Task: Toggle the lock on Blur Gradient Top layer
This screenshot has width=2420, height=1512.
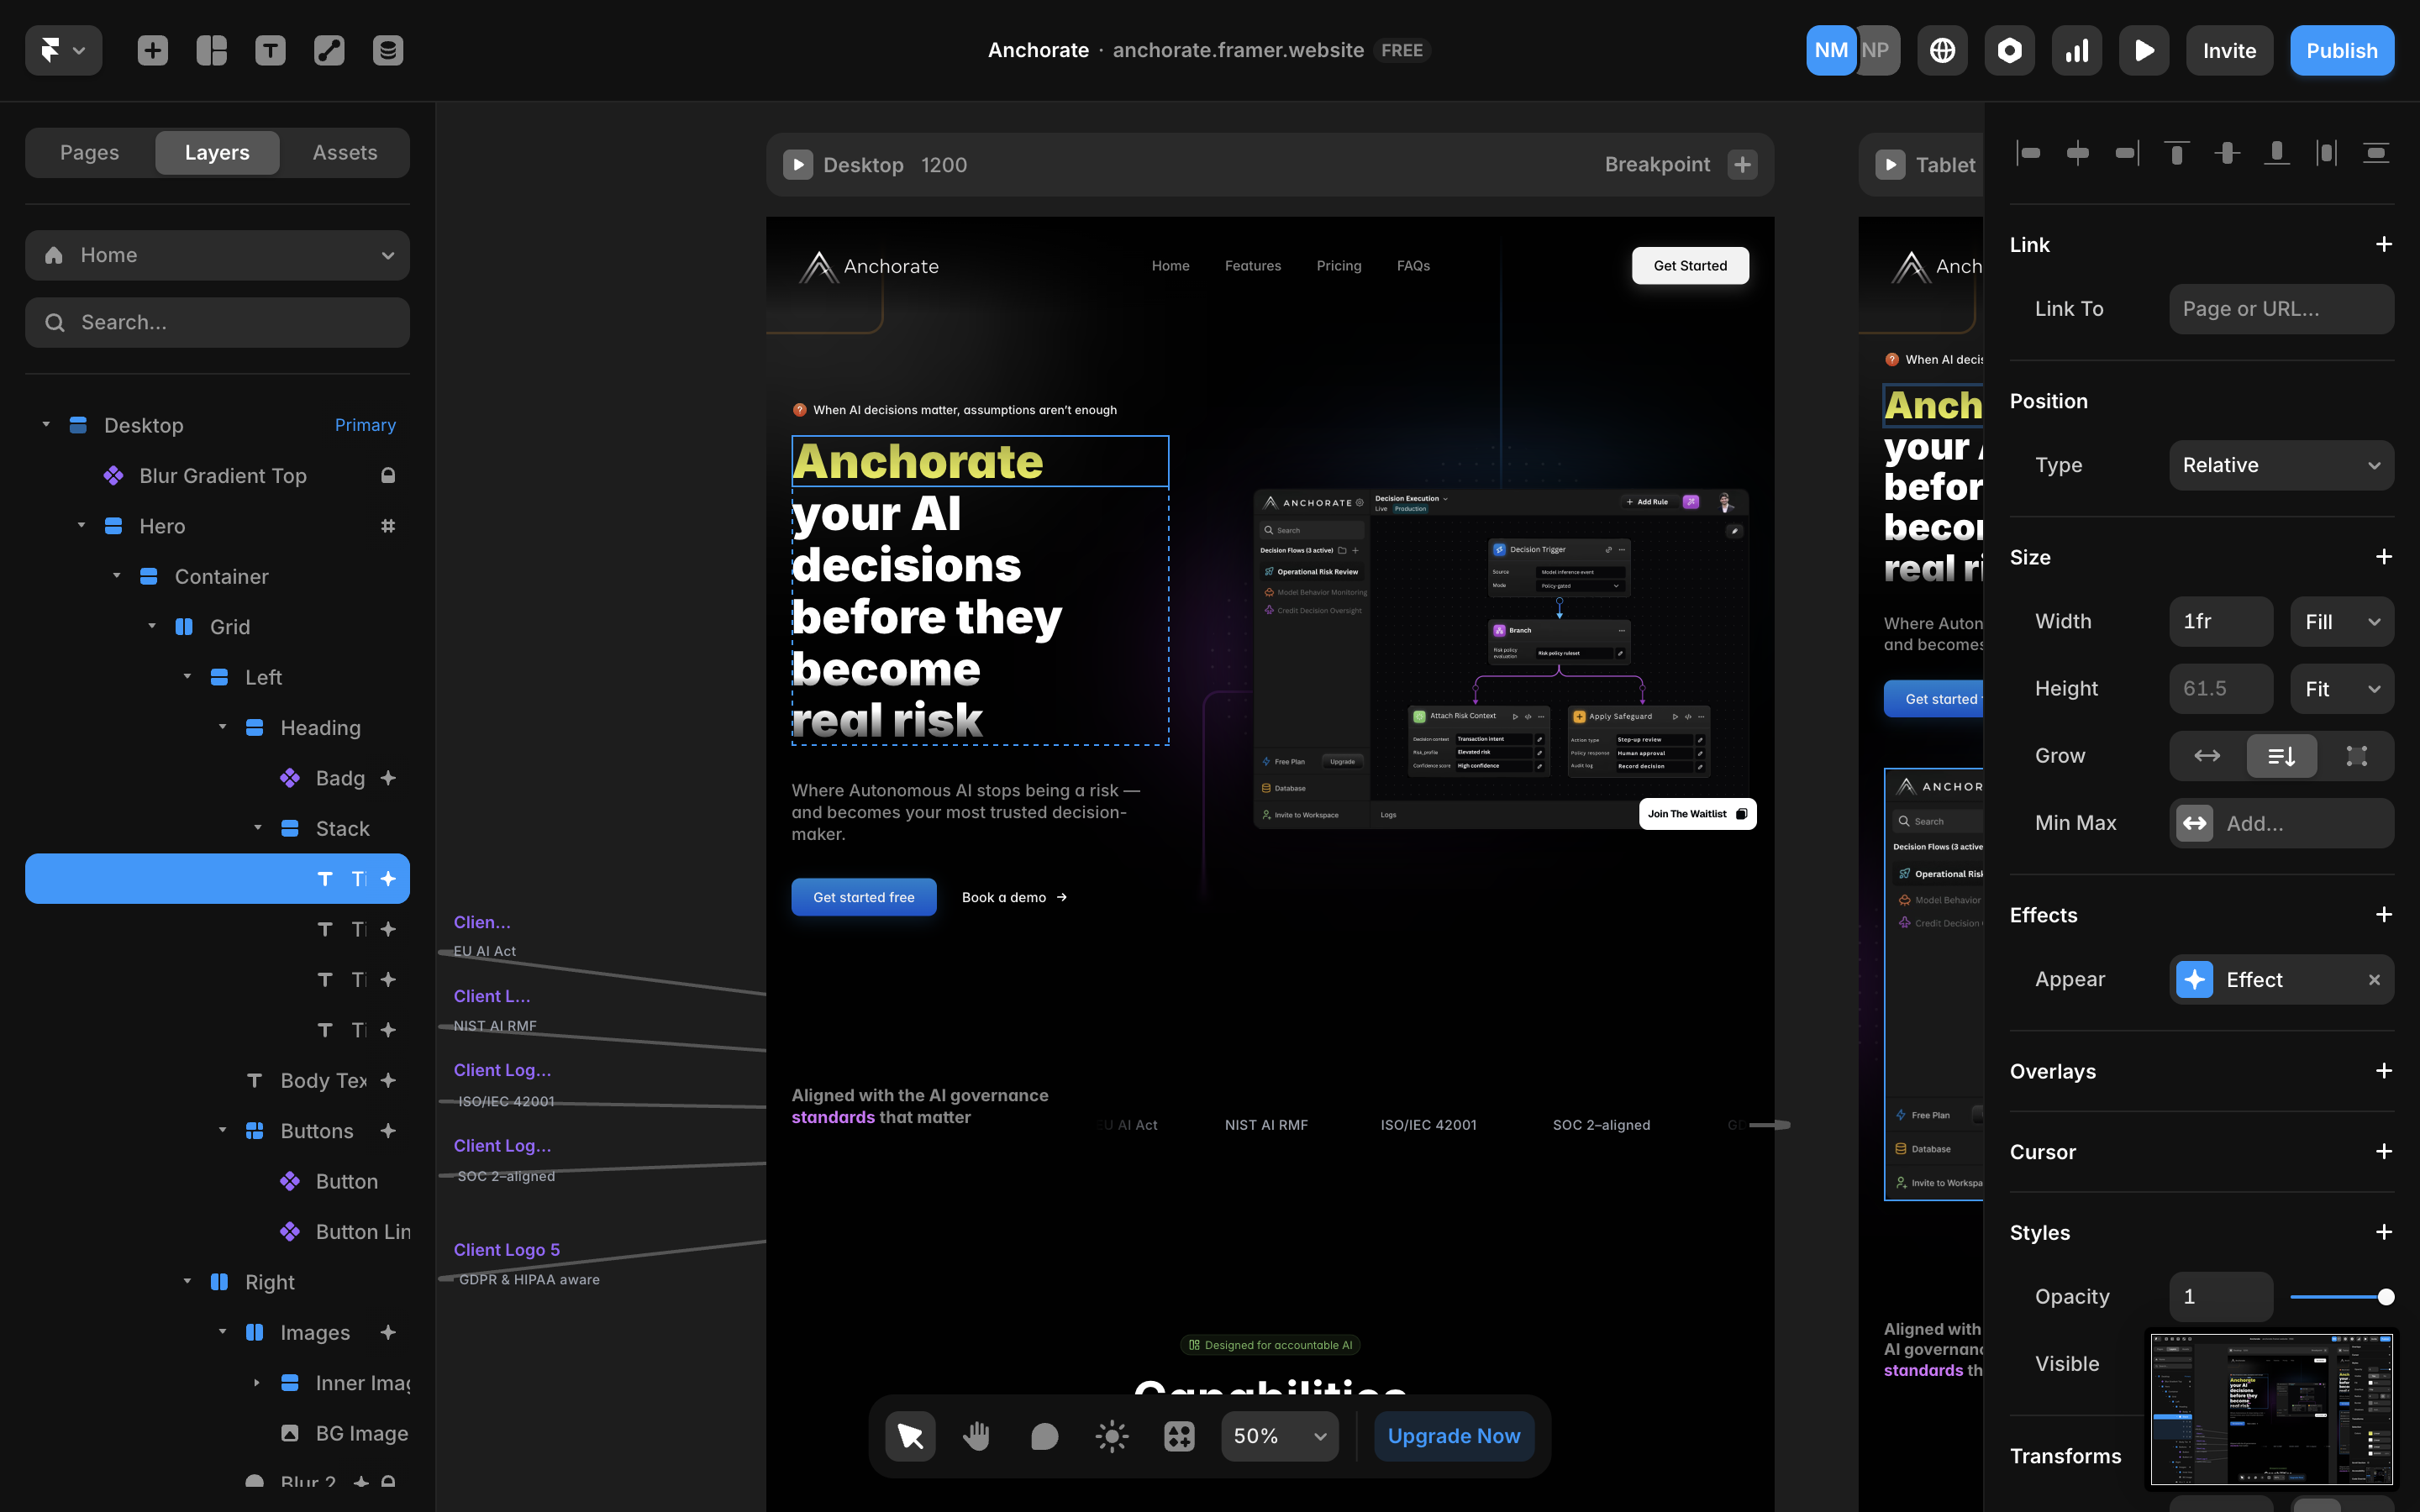Action: tap(388, 476)
